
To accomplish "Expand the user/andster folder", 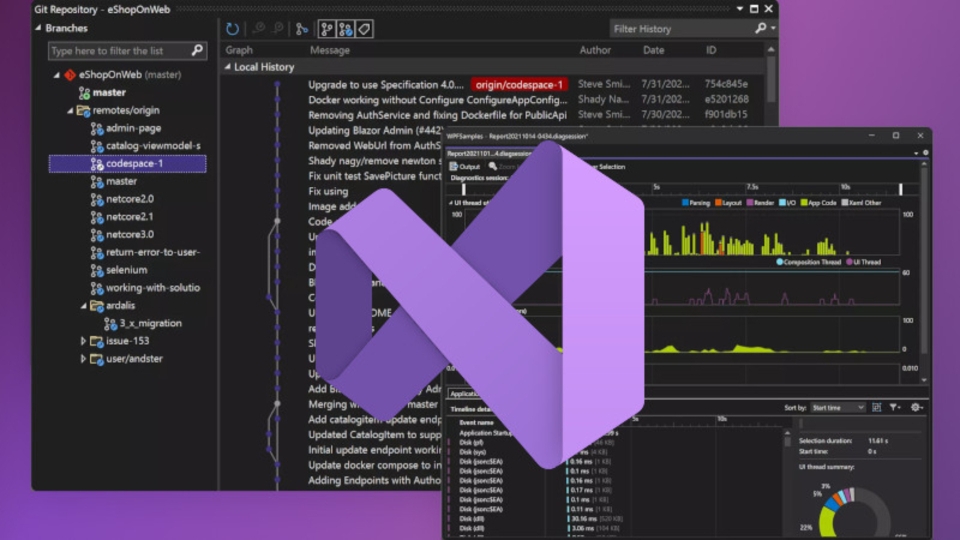I will pos(83,359).
